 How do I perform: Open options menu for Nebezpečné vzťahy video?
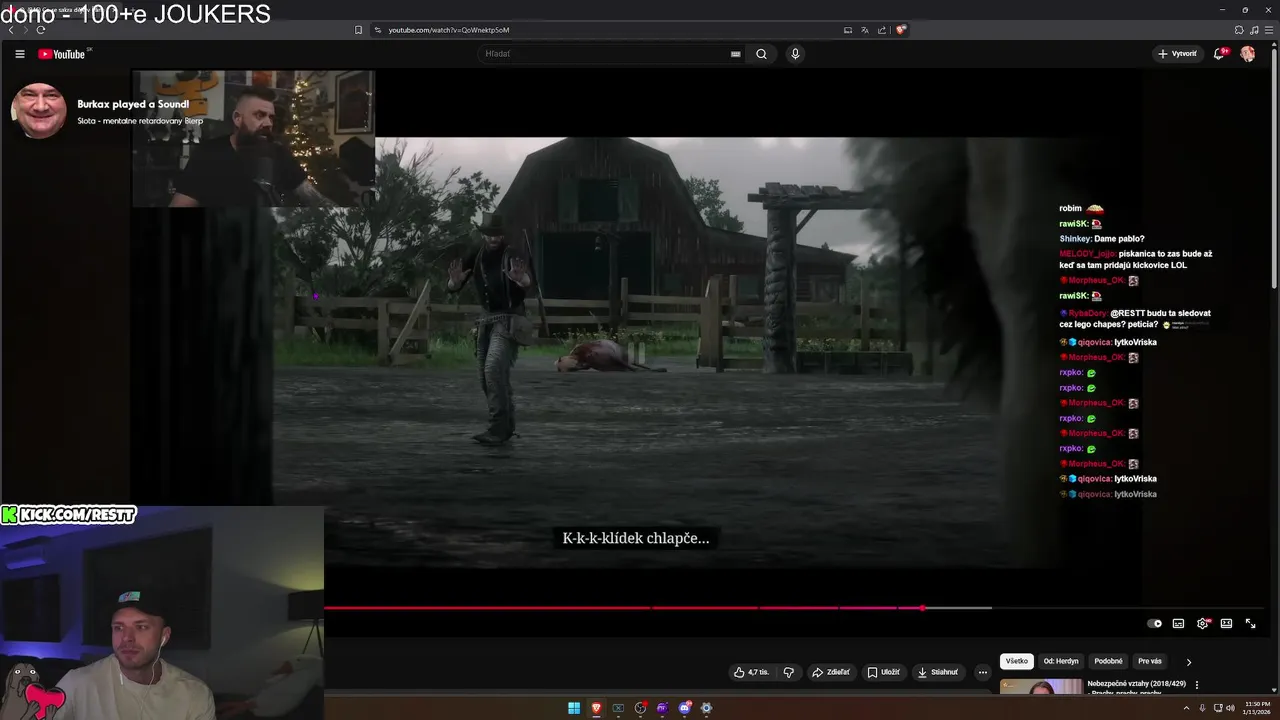(x=1197, y=685)
